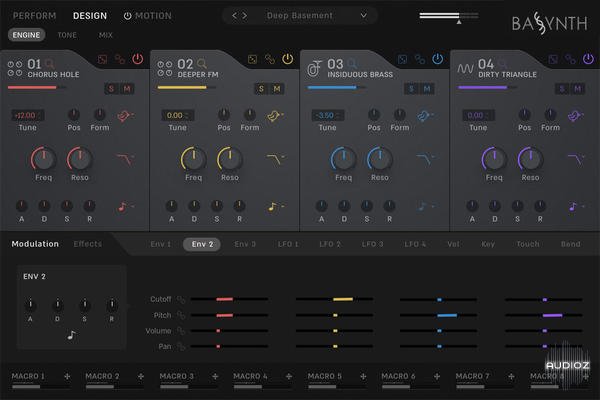Toggle power for layer 03 Insiduous Brass

click(x=437, y=59)
